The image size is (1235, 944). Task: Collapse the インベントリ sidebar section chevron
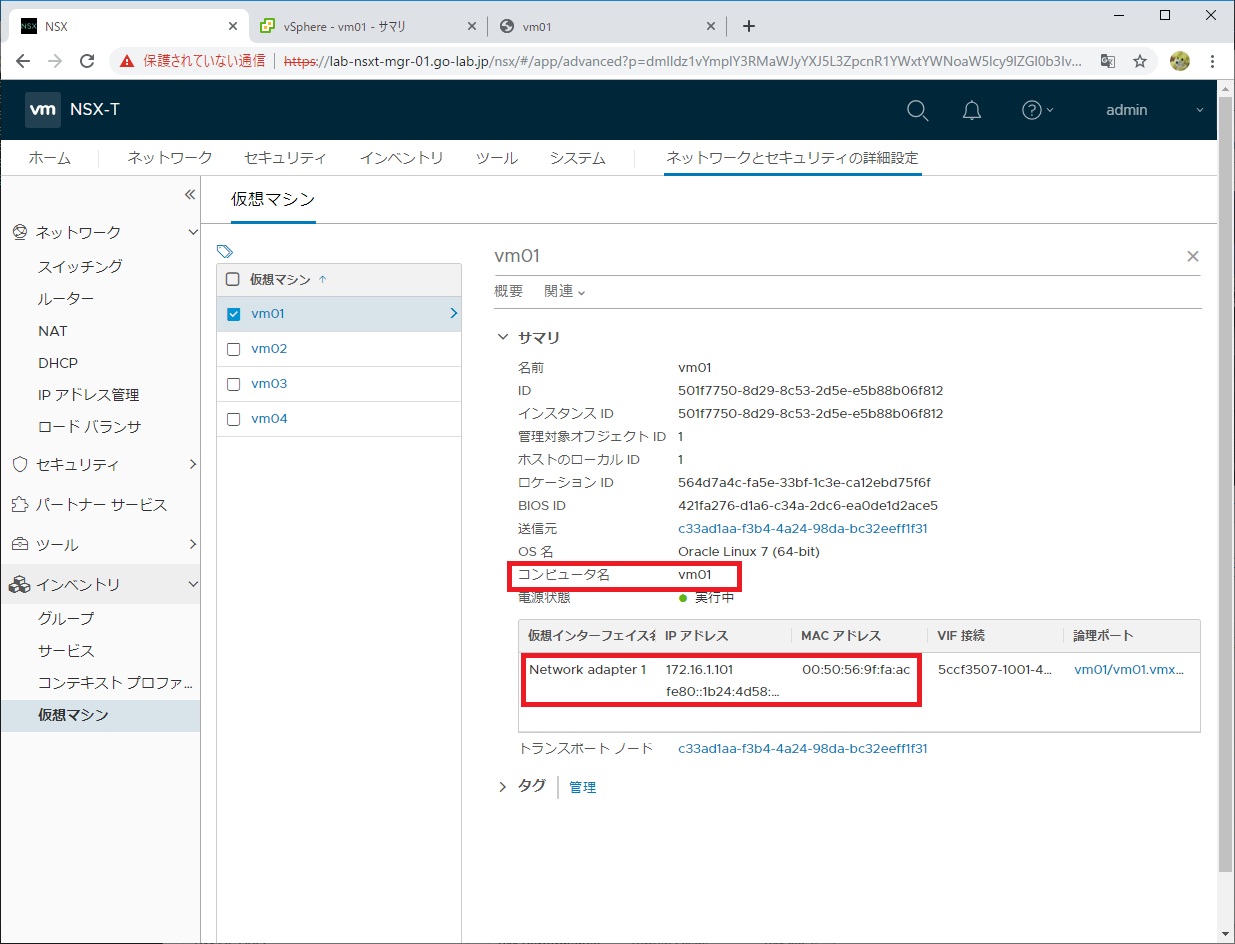click(x=193, y=584)
